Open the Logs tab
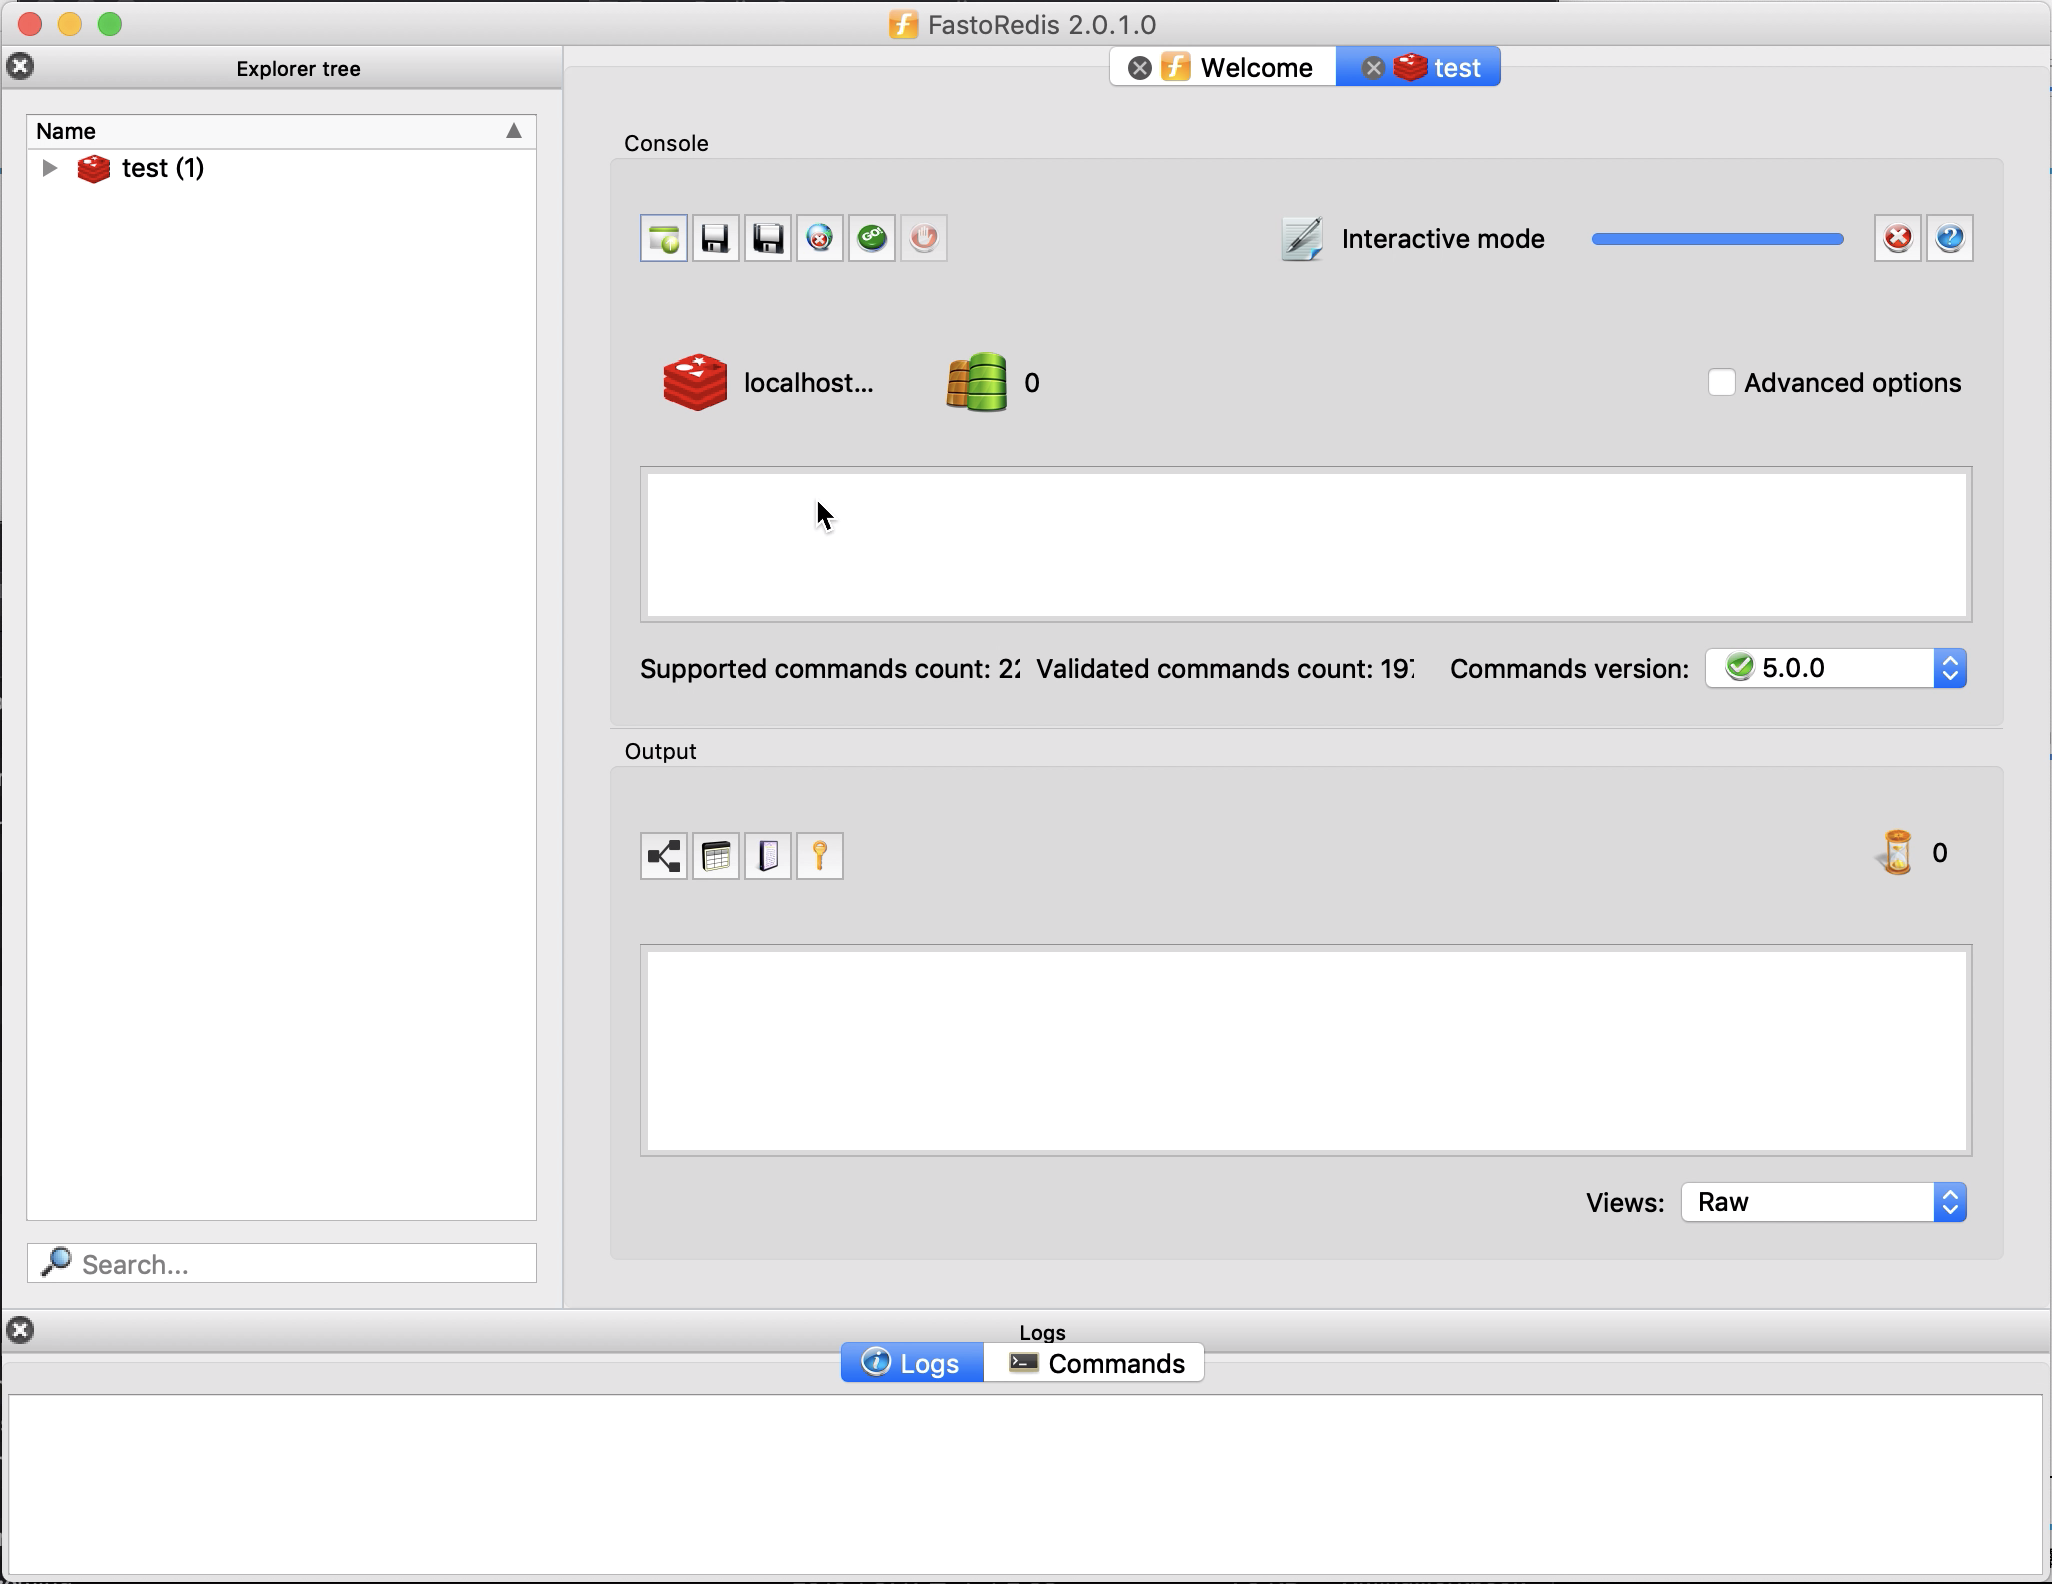Viewport: 2052px width, 1584px height. pyautogui.click(x=912, y=1363)
